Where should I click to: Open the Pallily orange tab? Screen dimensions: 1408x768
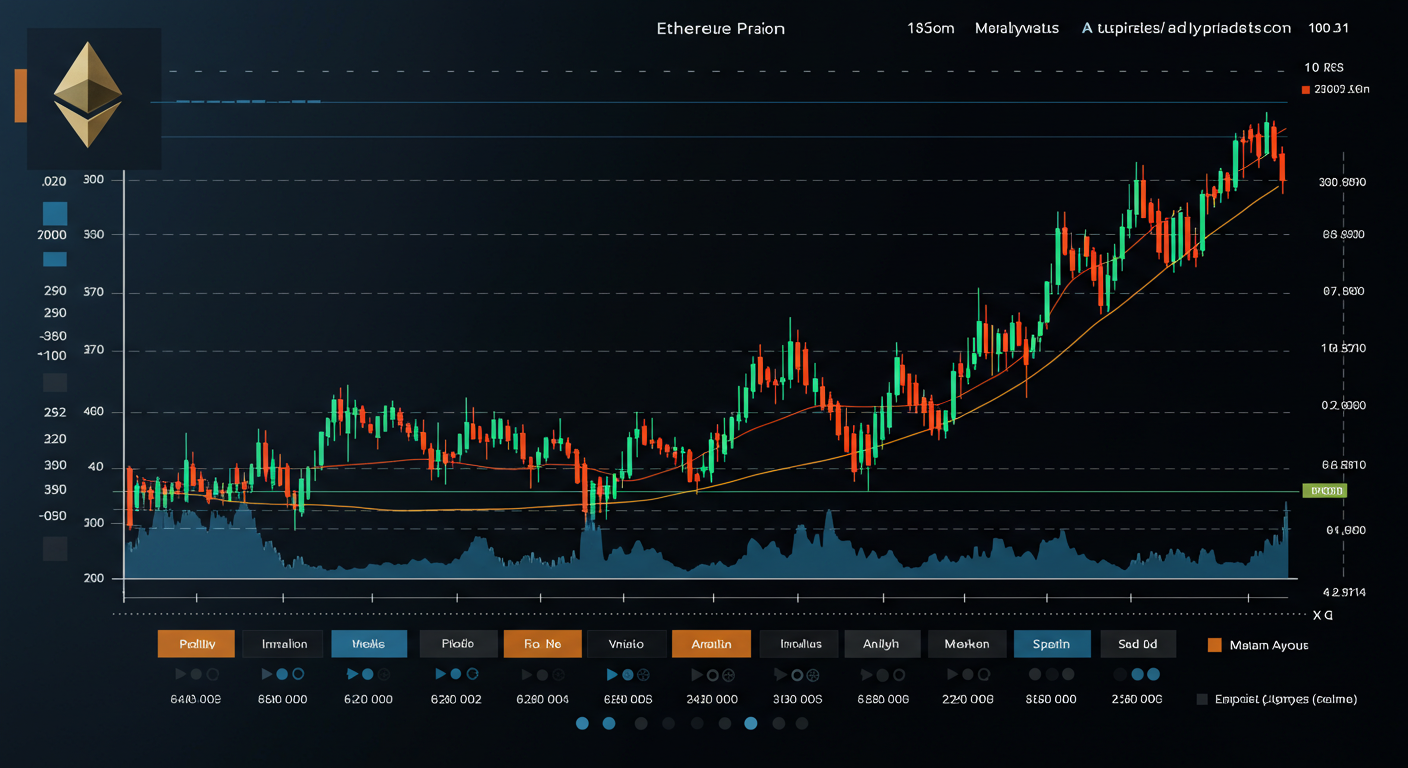[x=196, y=644]
